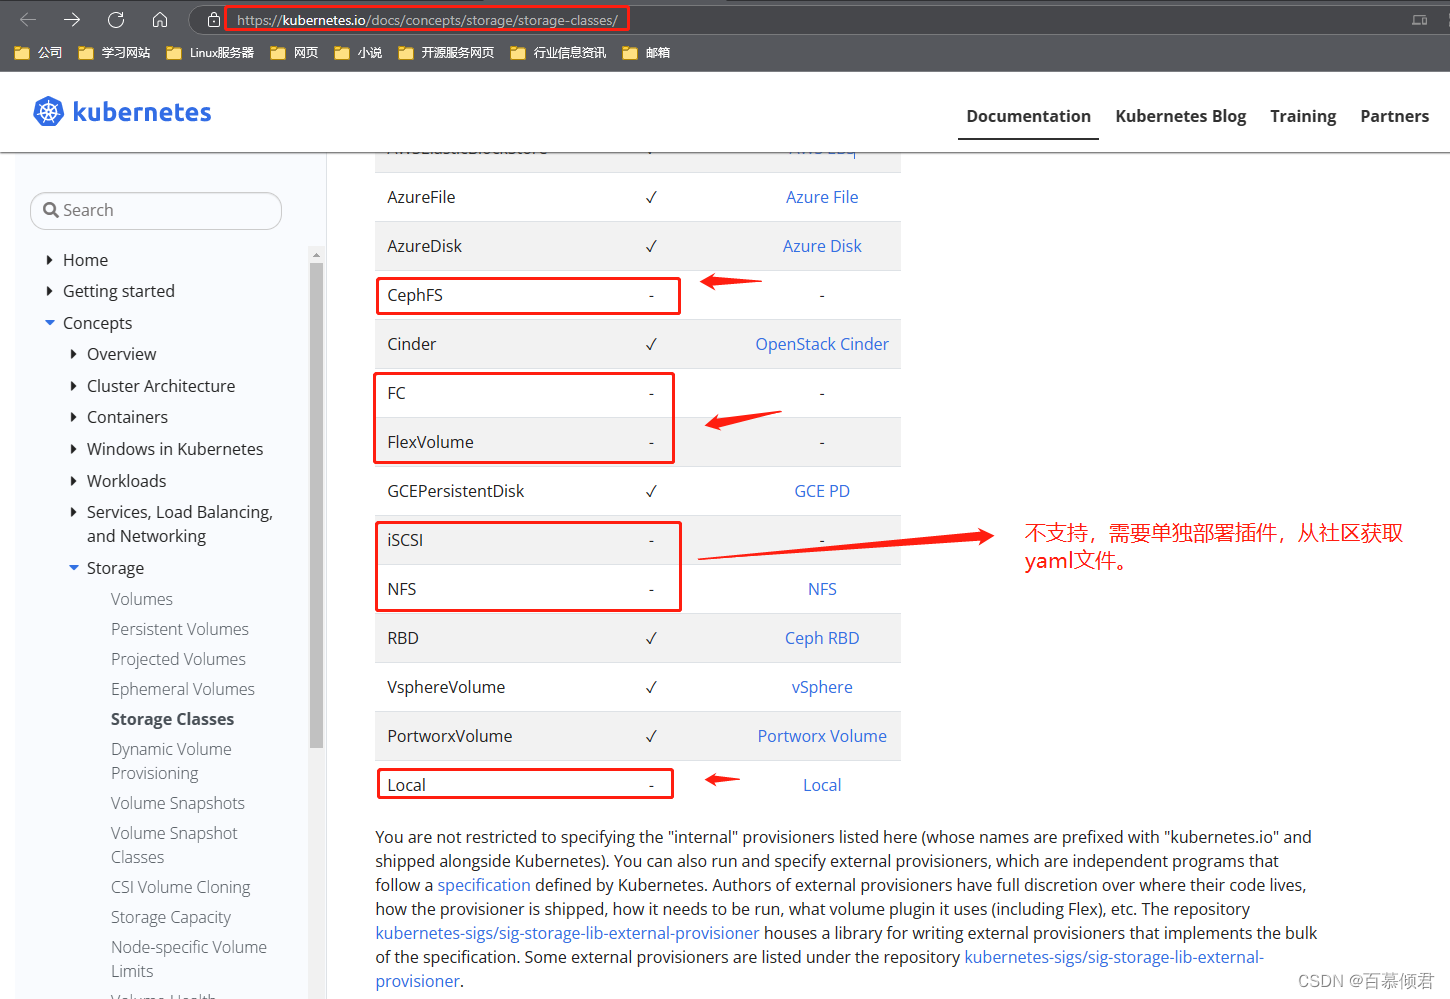The width and height of the screenshot is (1450, 999).
Task: Follow the Azure Disk link
Action: pos(822,246)
